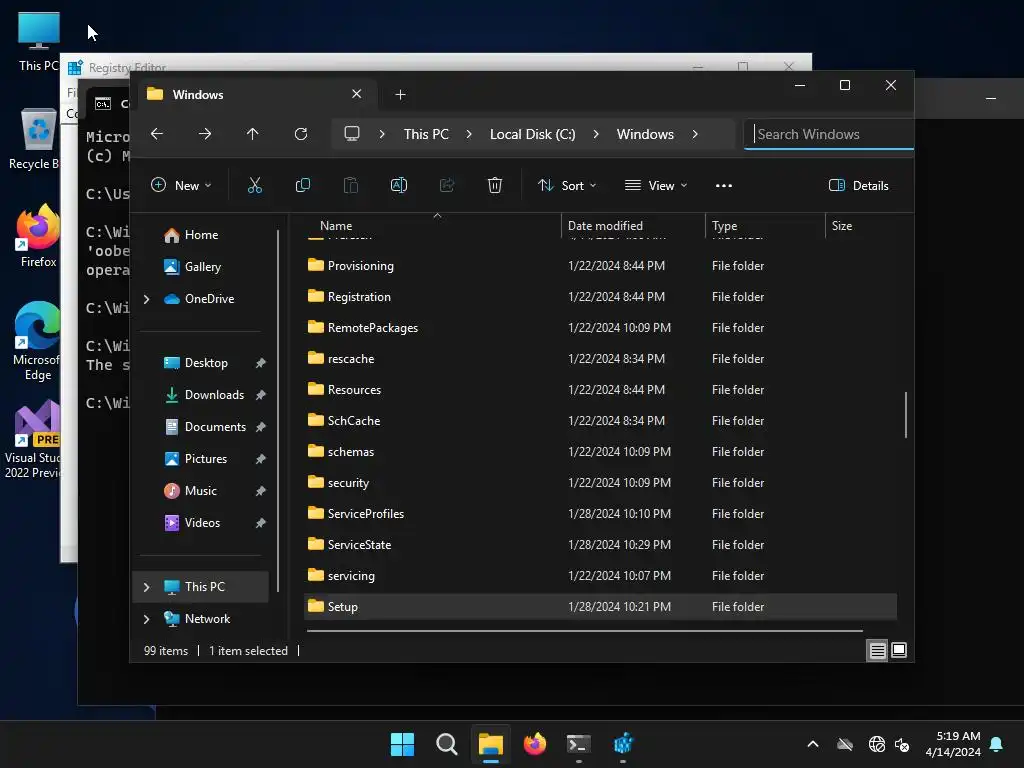Select the security folder
Image resolution: width=1024 pixels, height=768 pixels.
click(600, 483)
